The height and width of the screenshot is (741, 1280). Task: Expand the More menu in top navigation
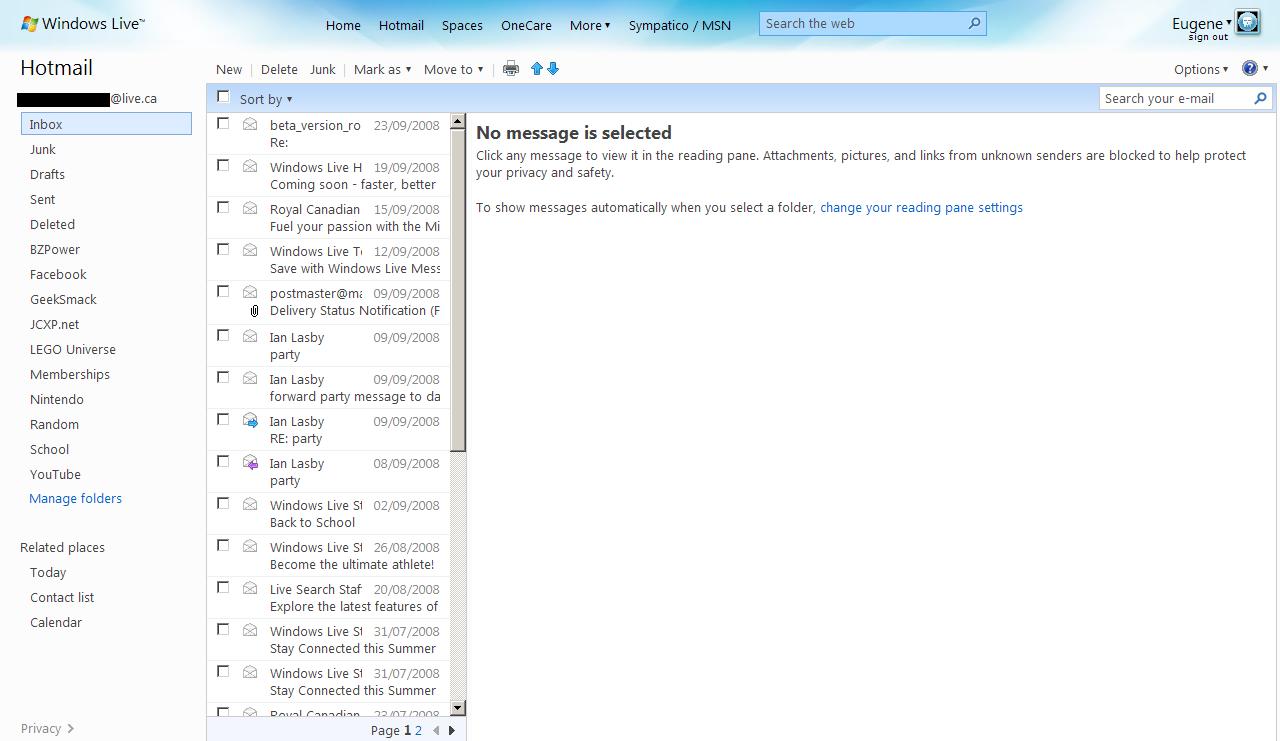590,25
